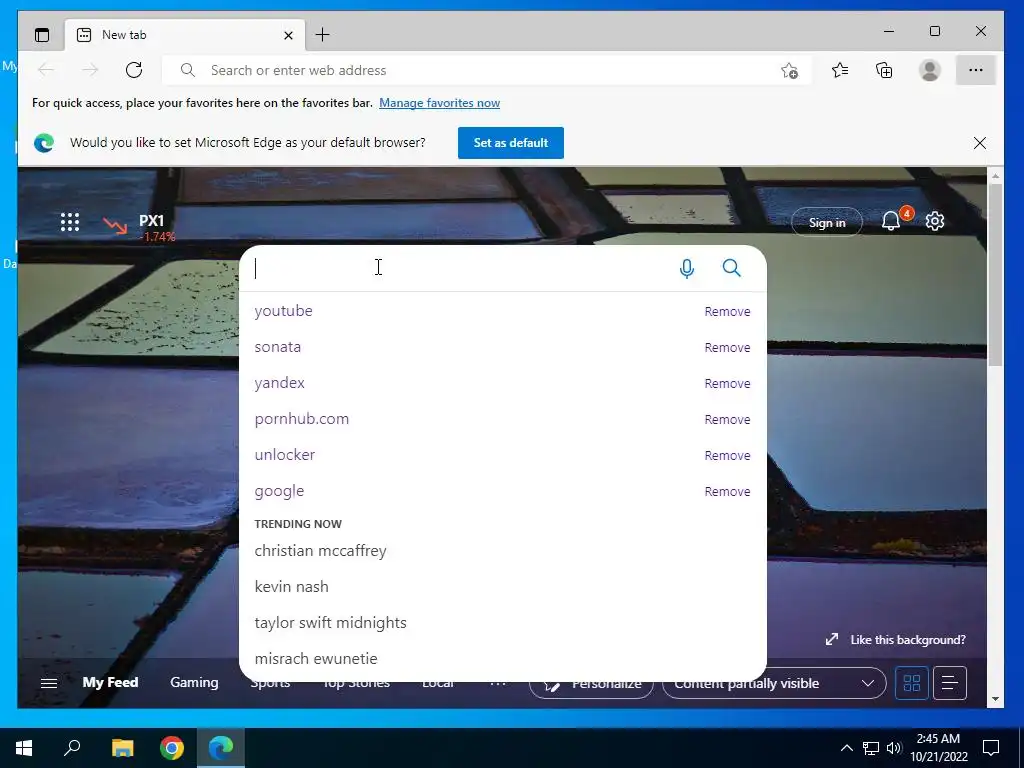Click the voice search microphone icon
This screenshot has height=768, width=1024.
tap(686, 268)
